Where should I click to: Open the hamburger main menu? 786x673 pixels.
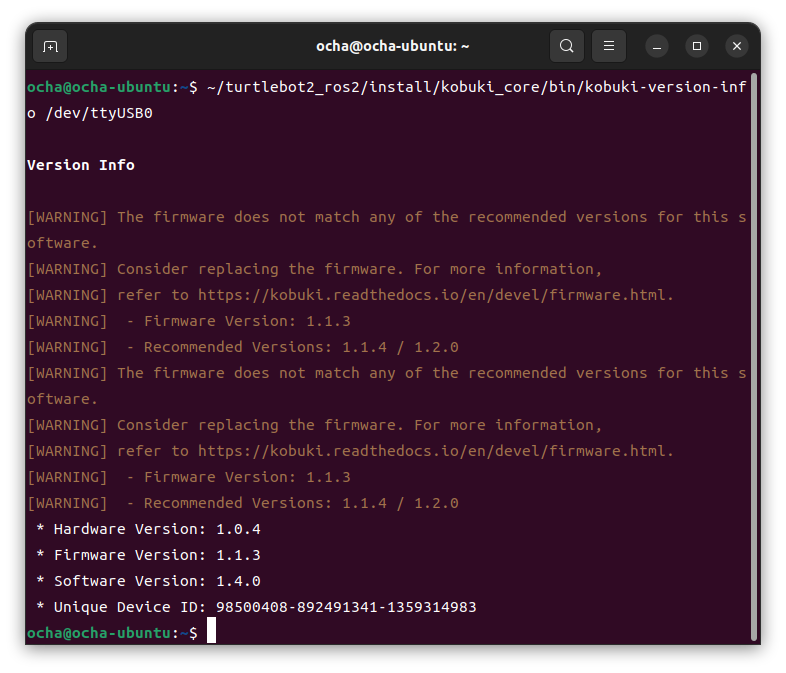[x=609, y=46]
